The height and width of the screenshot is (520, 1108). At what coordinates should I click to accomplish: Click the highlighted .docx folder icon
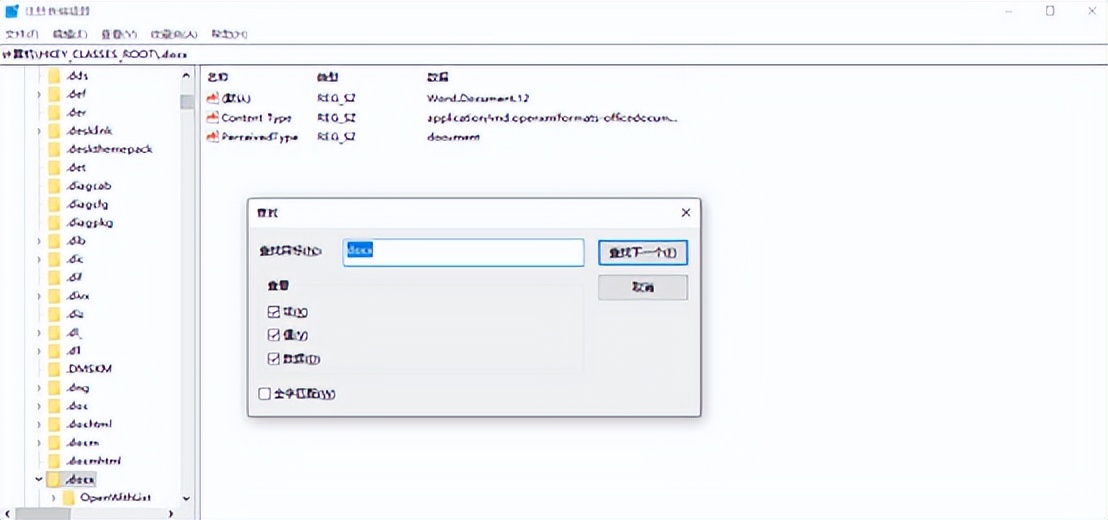click(x=54, y=480)
